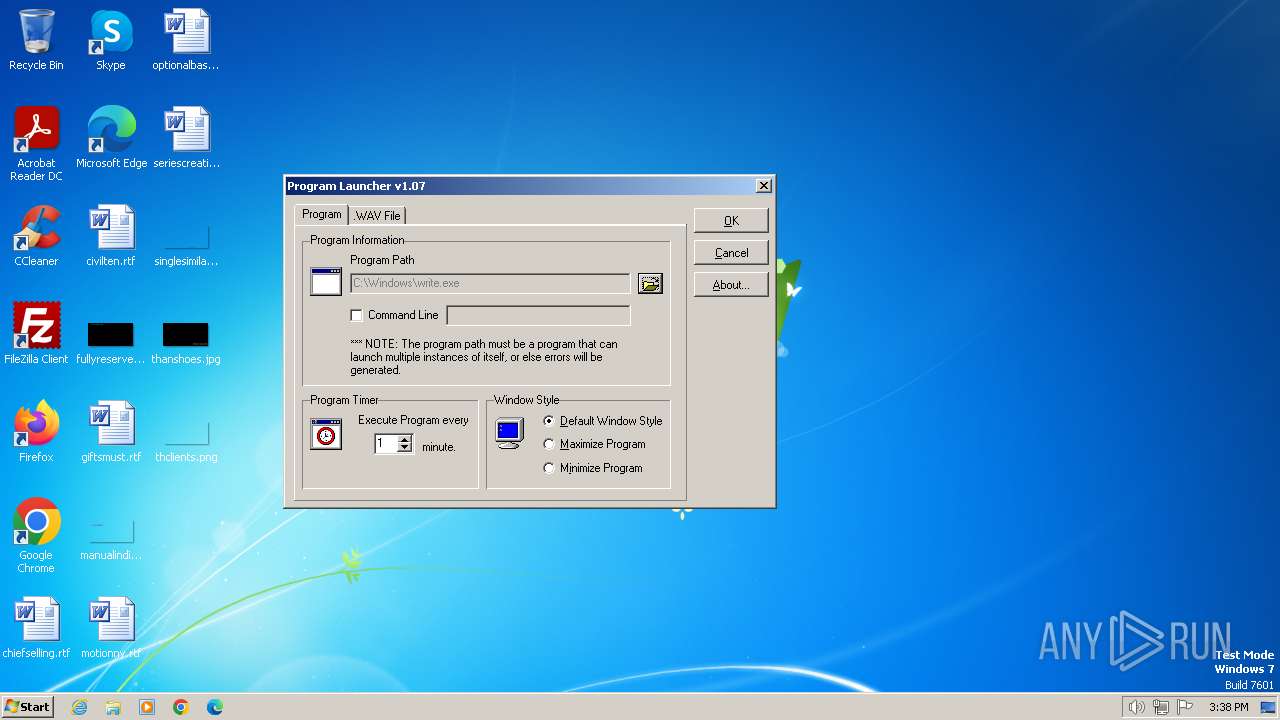Click the clock icon in Program Timer
This screenshot has width=1280, height=720.
tap(326, 434)
